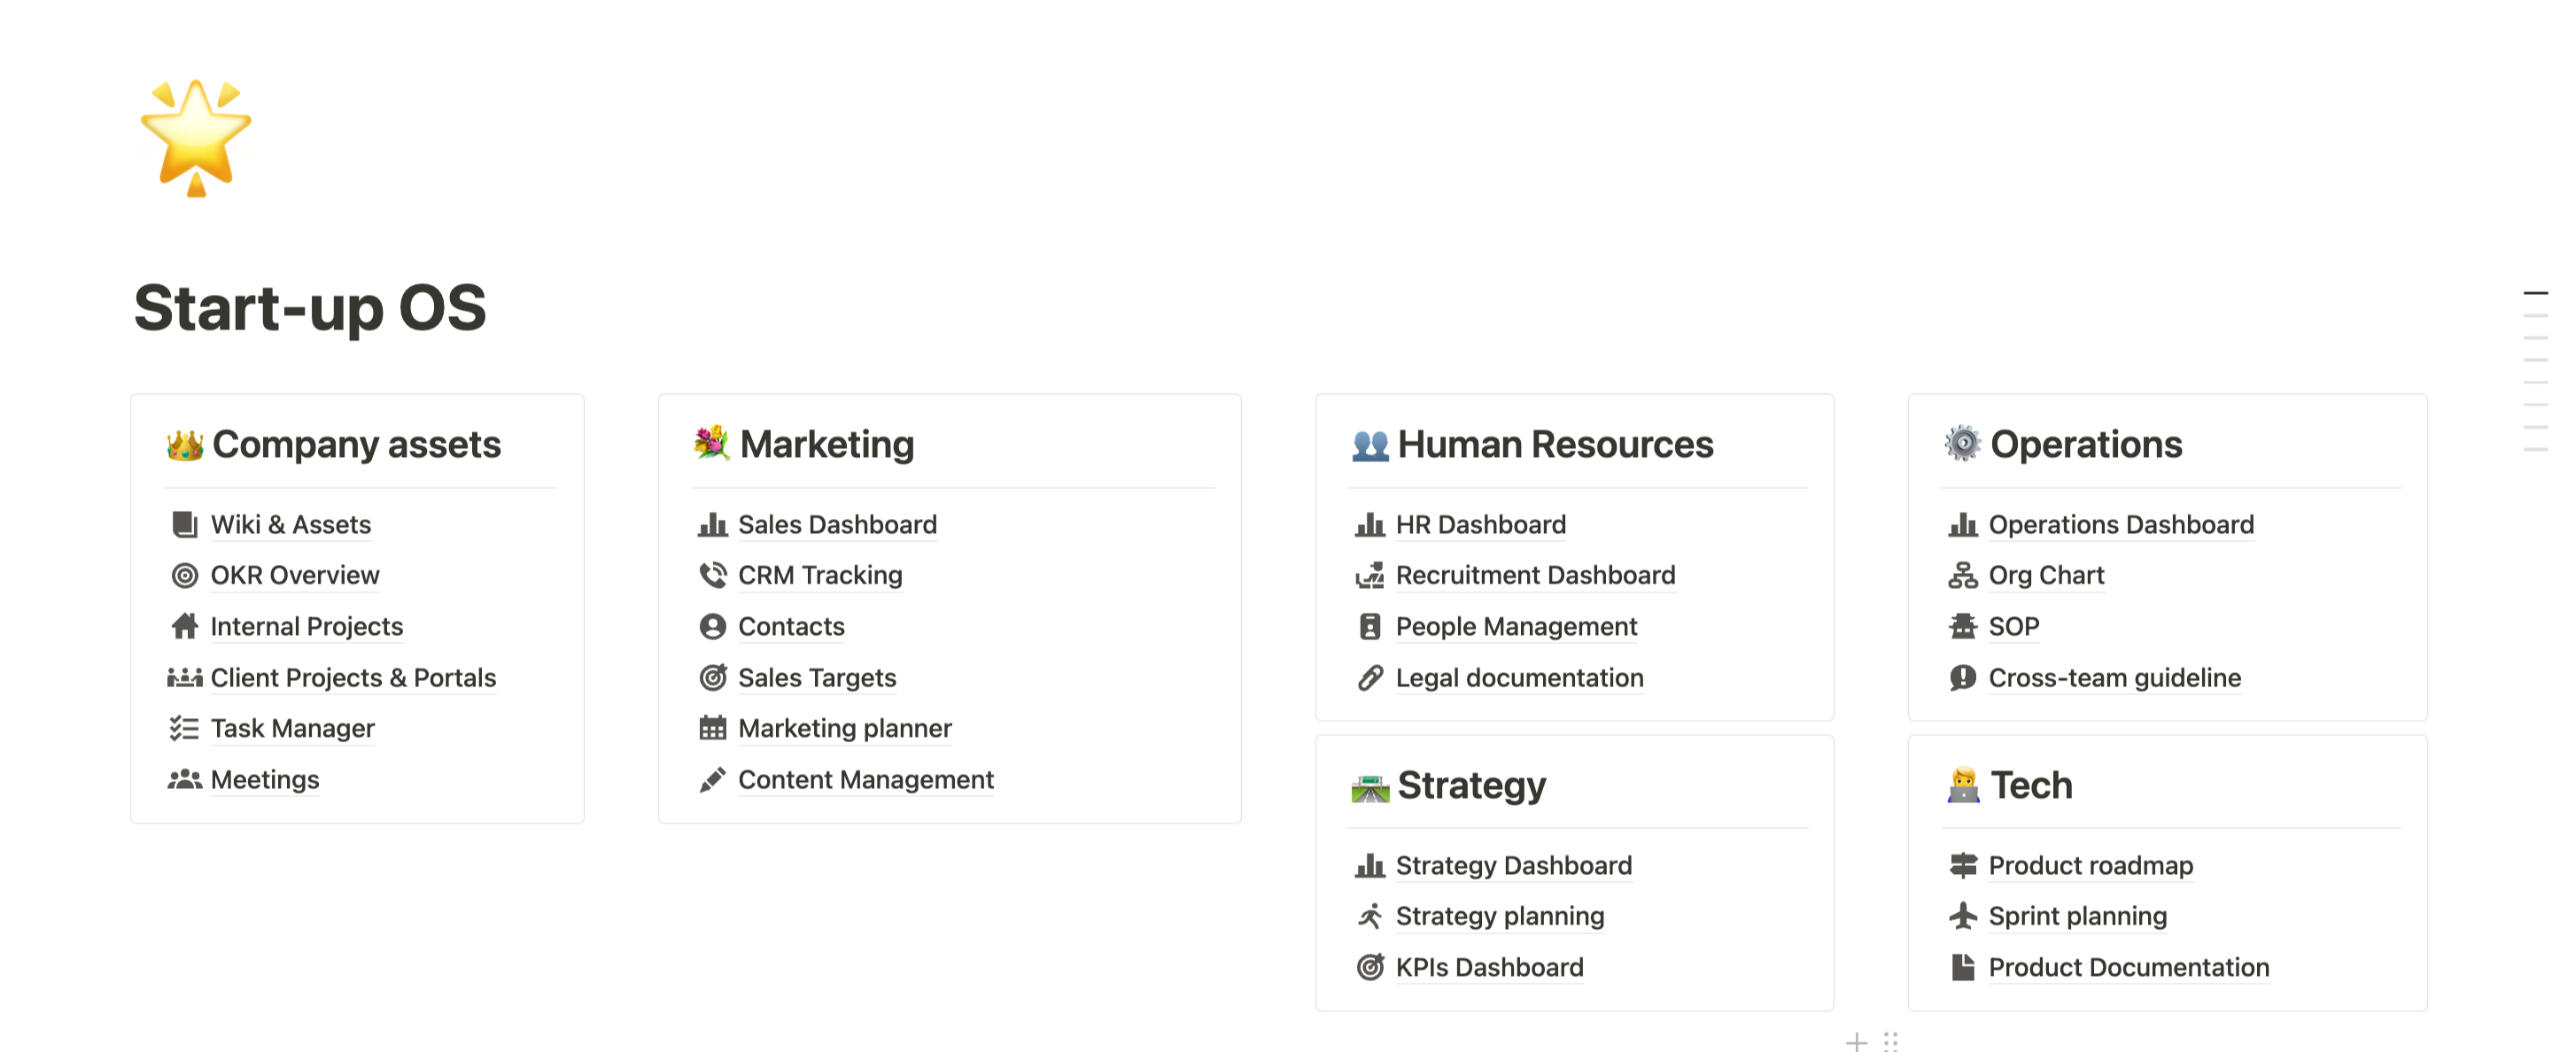Click the org hierarchy icon beside Org Chart
This screenshot has height=1052, width=2560.
[x=1962, y=575]
